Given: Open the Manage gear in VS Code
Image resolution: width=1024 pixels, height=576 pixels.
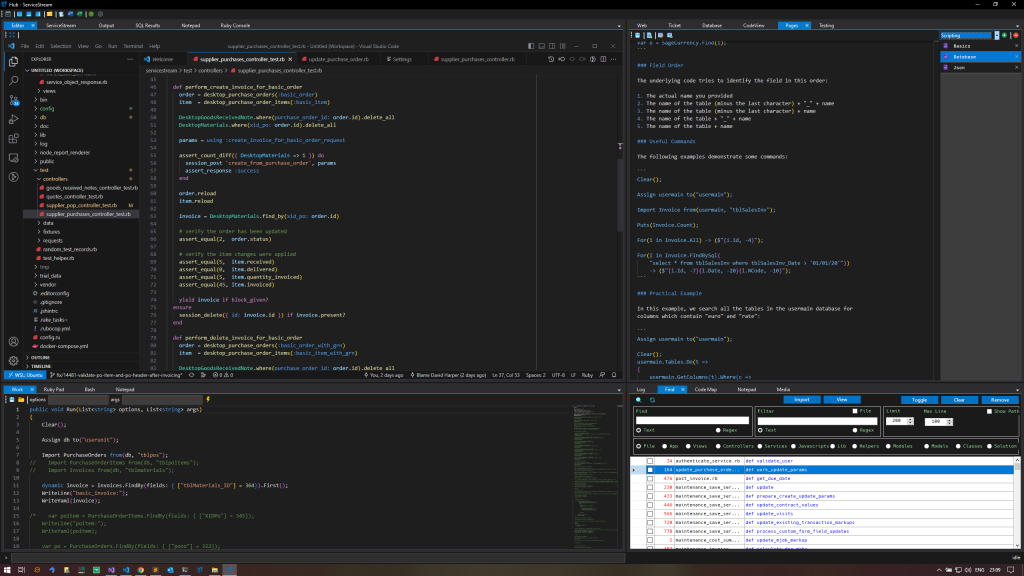Looking at the screenshot, I should pos(14,360).
